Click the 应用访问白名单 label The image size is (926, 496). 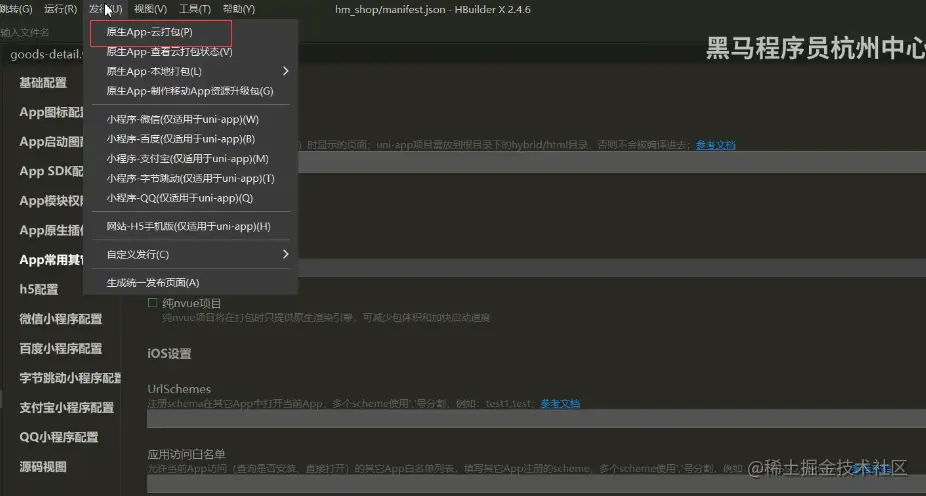click(187, 454)
